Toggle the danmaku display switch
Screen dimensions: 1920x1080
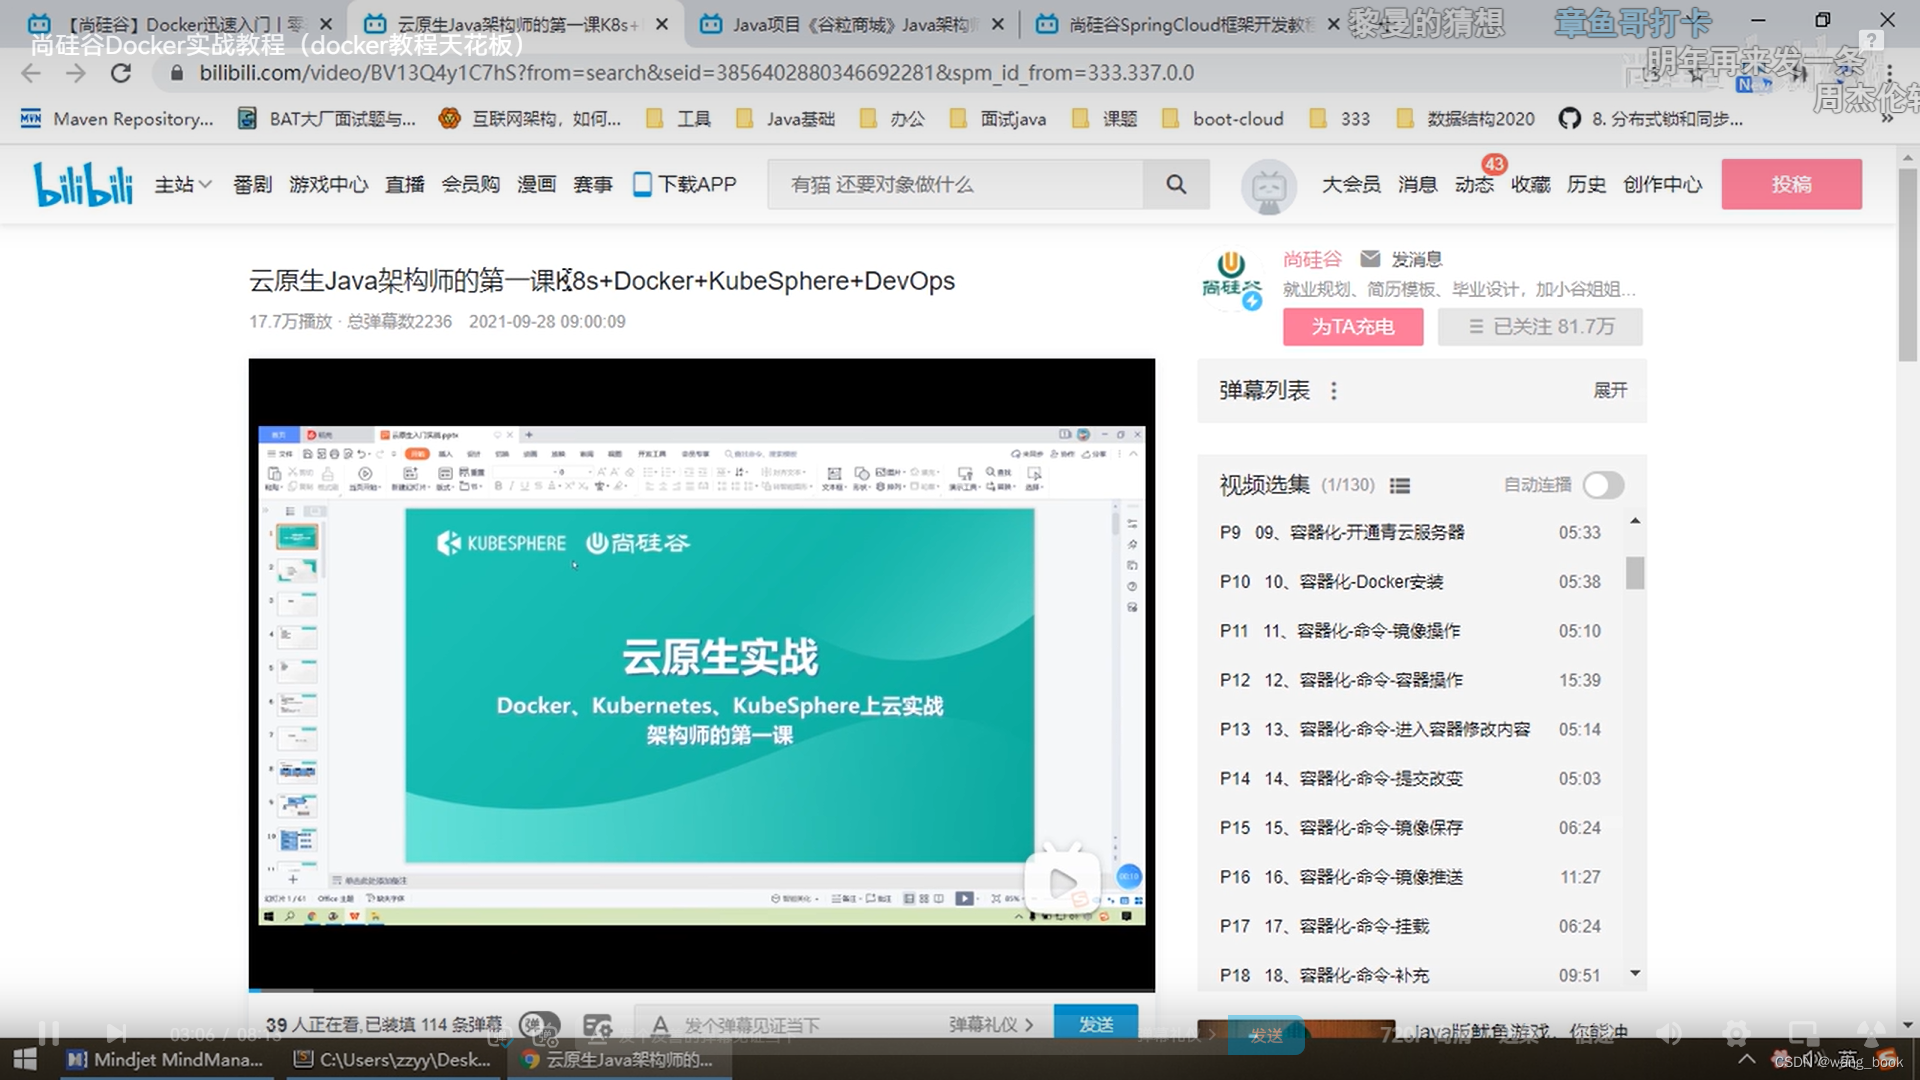[x=540, y=1025]
